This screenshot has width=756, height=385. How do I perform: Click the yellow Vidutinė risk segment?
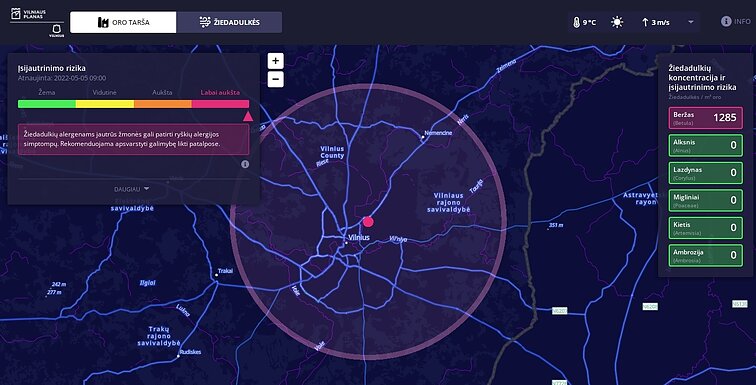[x=105, y=104]
